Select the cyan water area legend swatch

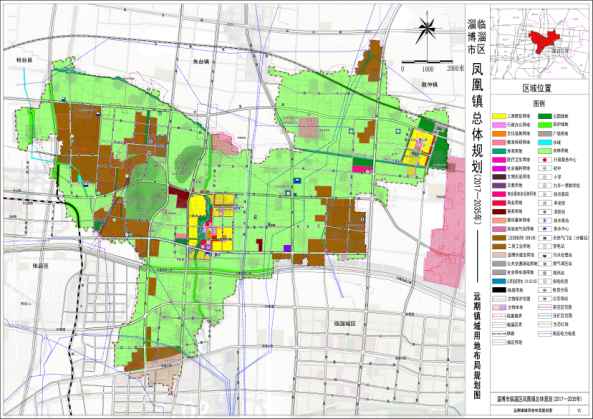pyautogui.click(x=545, y=142)
